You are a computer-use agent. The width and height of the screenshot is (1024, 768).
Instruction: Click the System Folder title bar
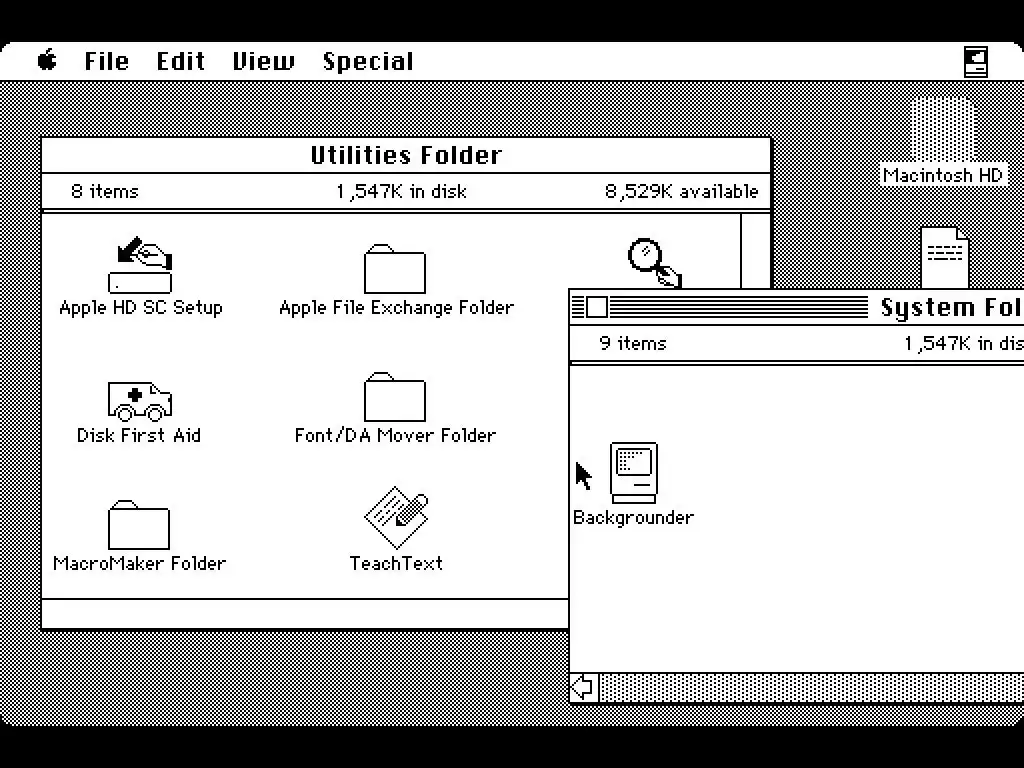coord(797,307)
